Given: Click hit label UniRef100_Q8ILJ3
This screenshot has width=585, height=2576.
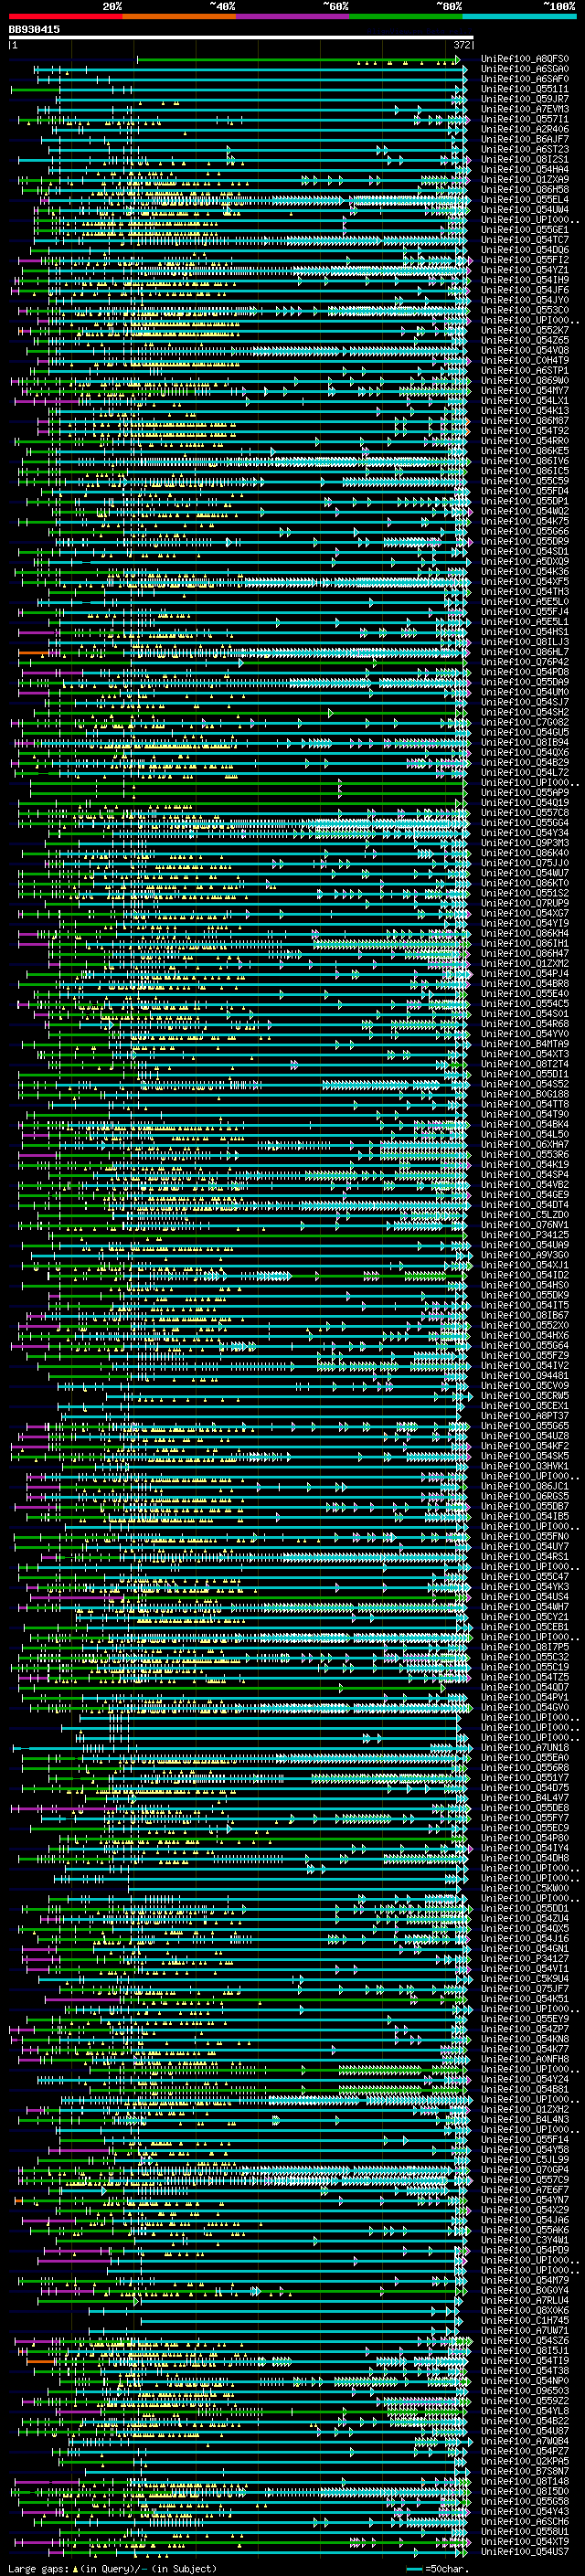Looking at the screenshot, I should coord(524,642).
